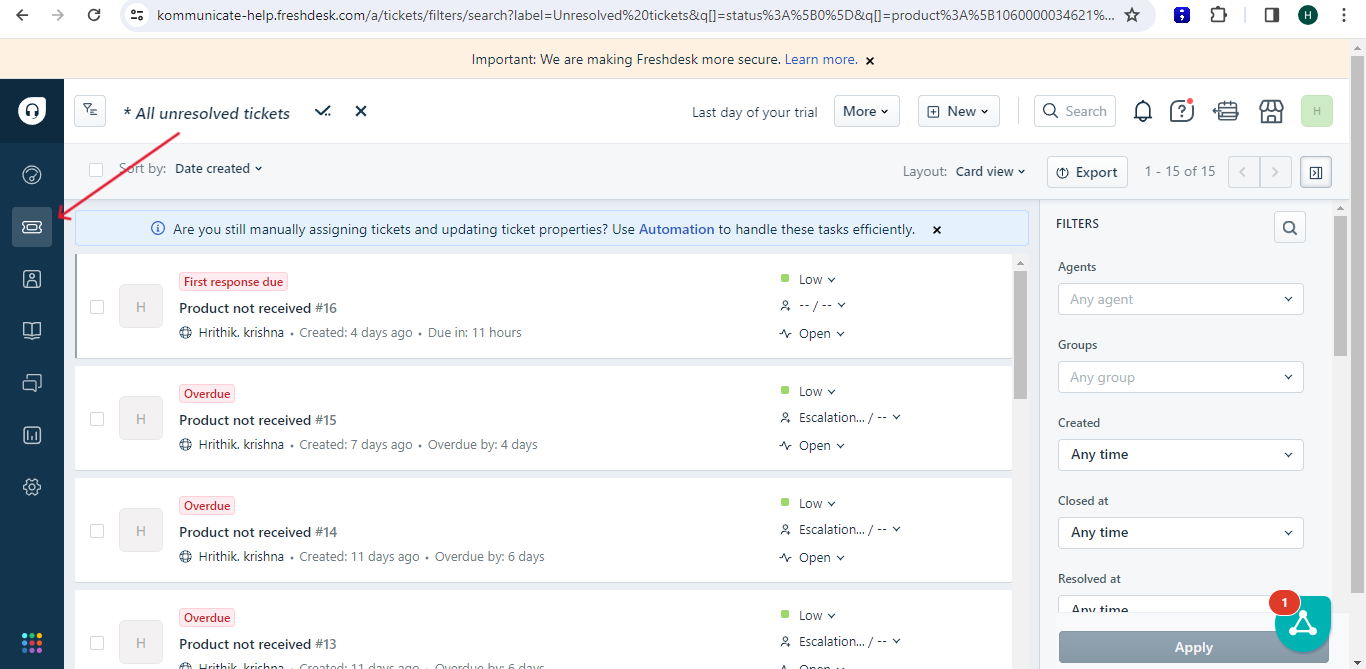Open the Tickets section in sidebar
This screenshot has height=669, width=1366.
pos(31,226)
